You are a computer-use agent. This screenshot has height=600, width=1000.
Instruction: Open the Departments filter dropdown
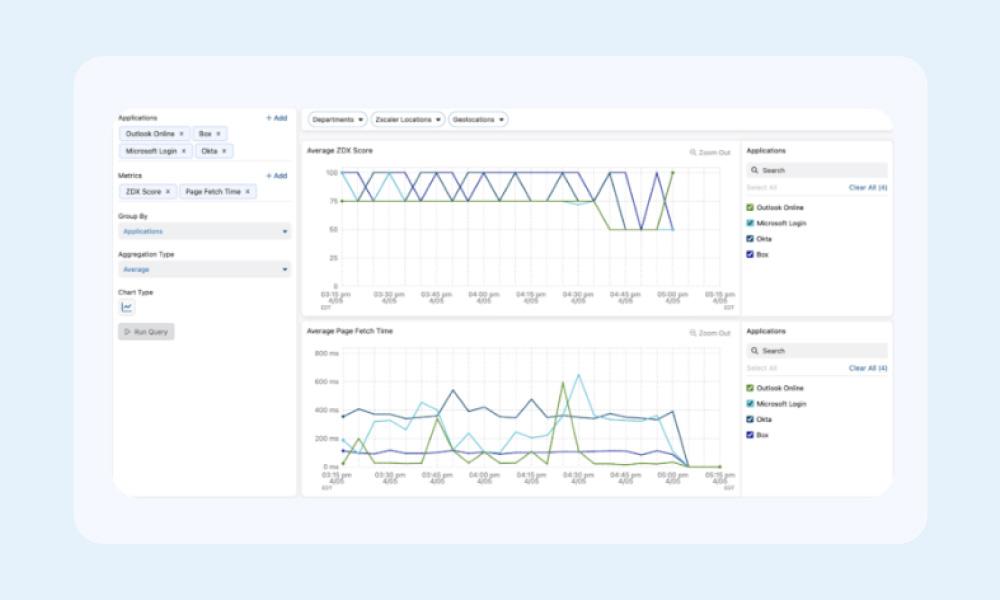337,119
